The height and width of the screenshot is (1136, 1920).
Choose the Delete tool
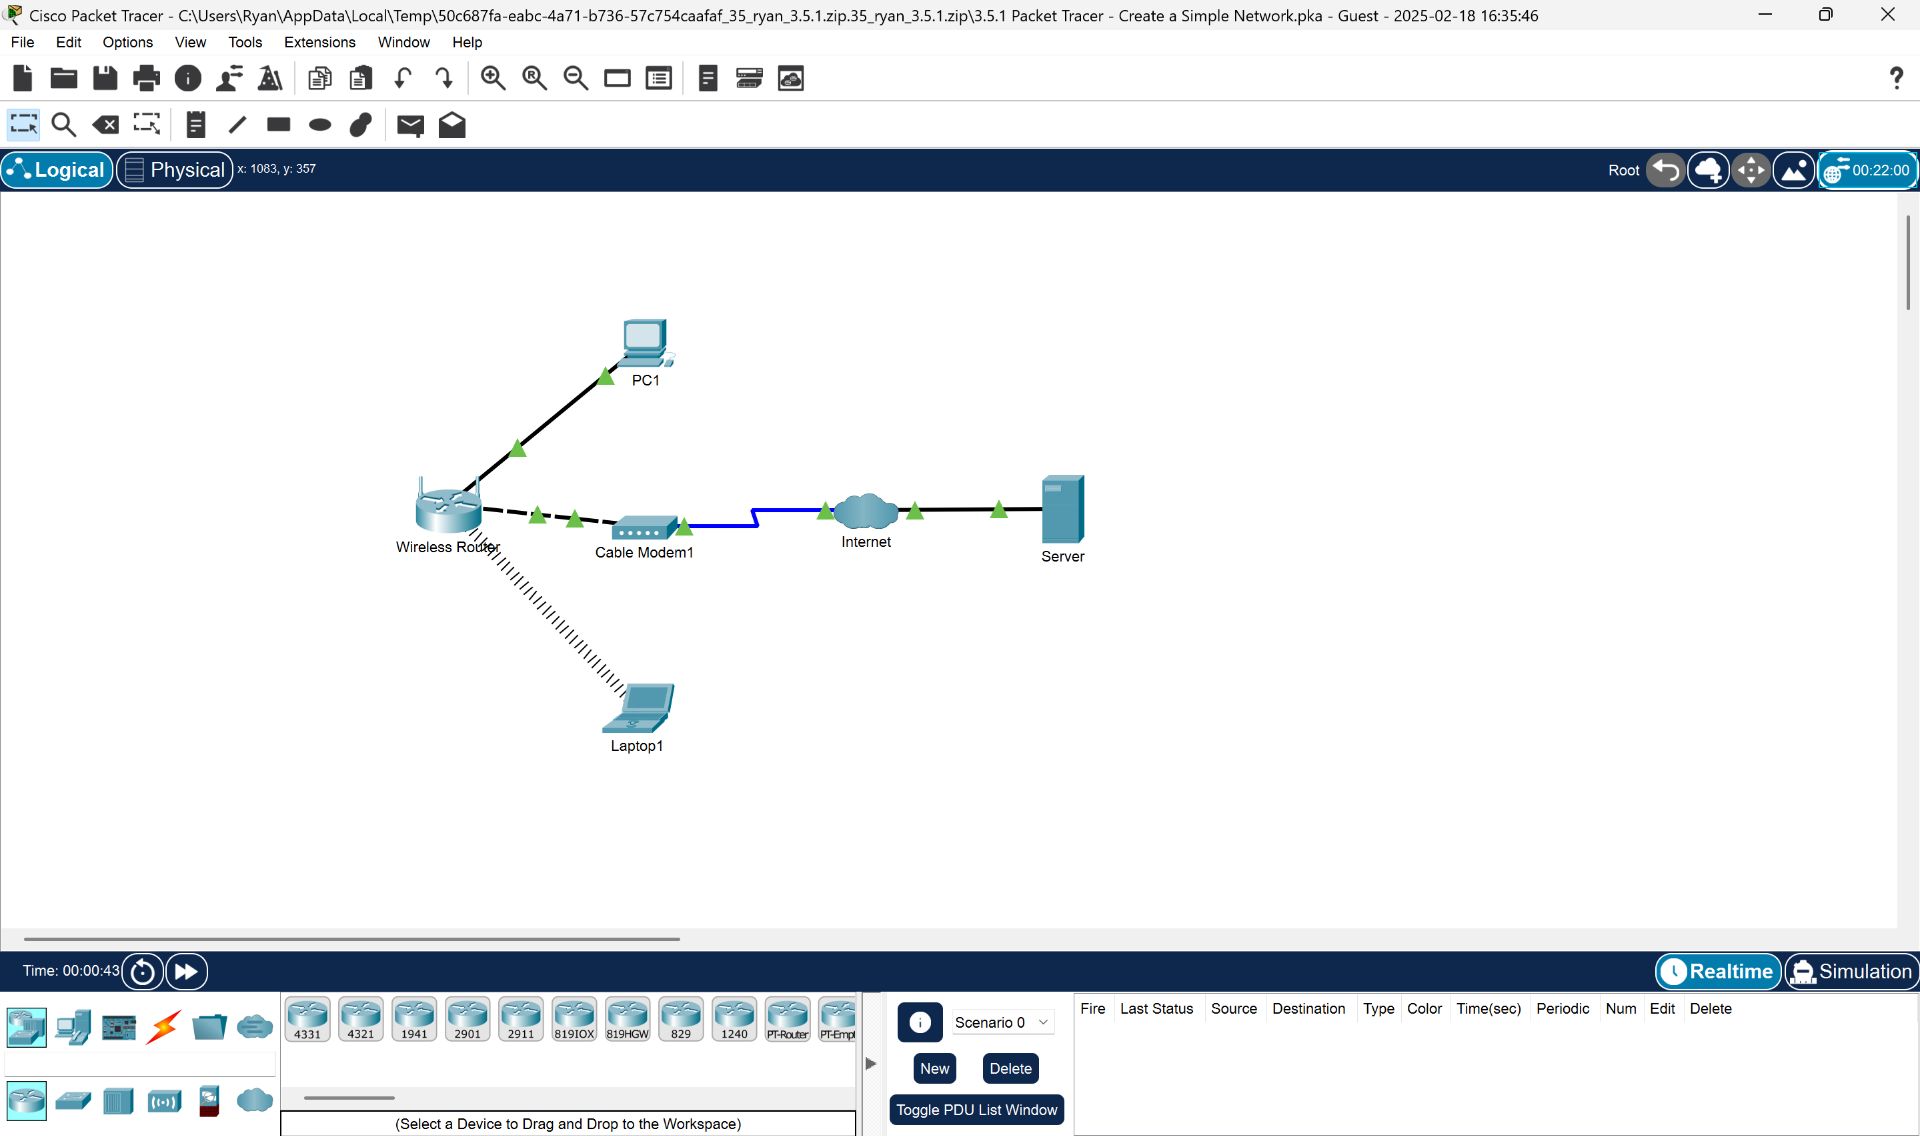pyautogui.click(x=105, y=125)
